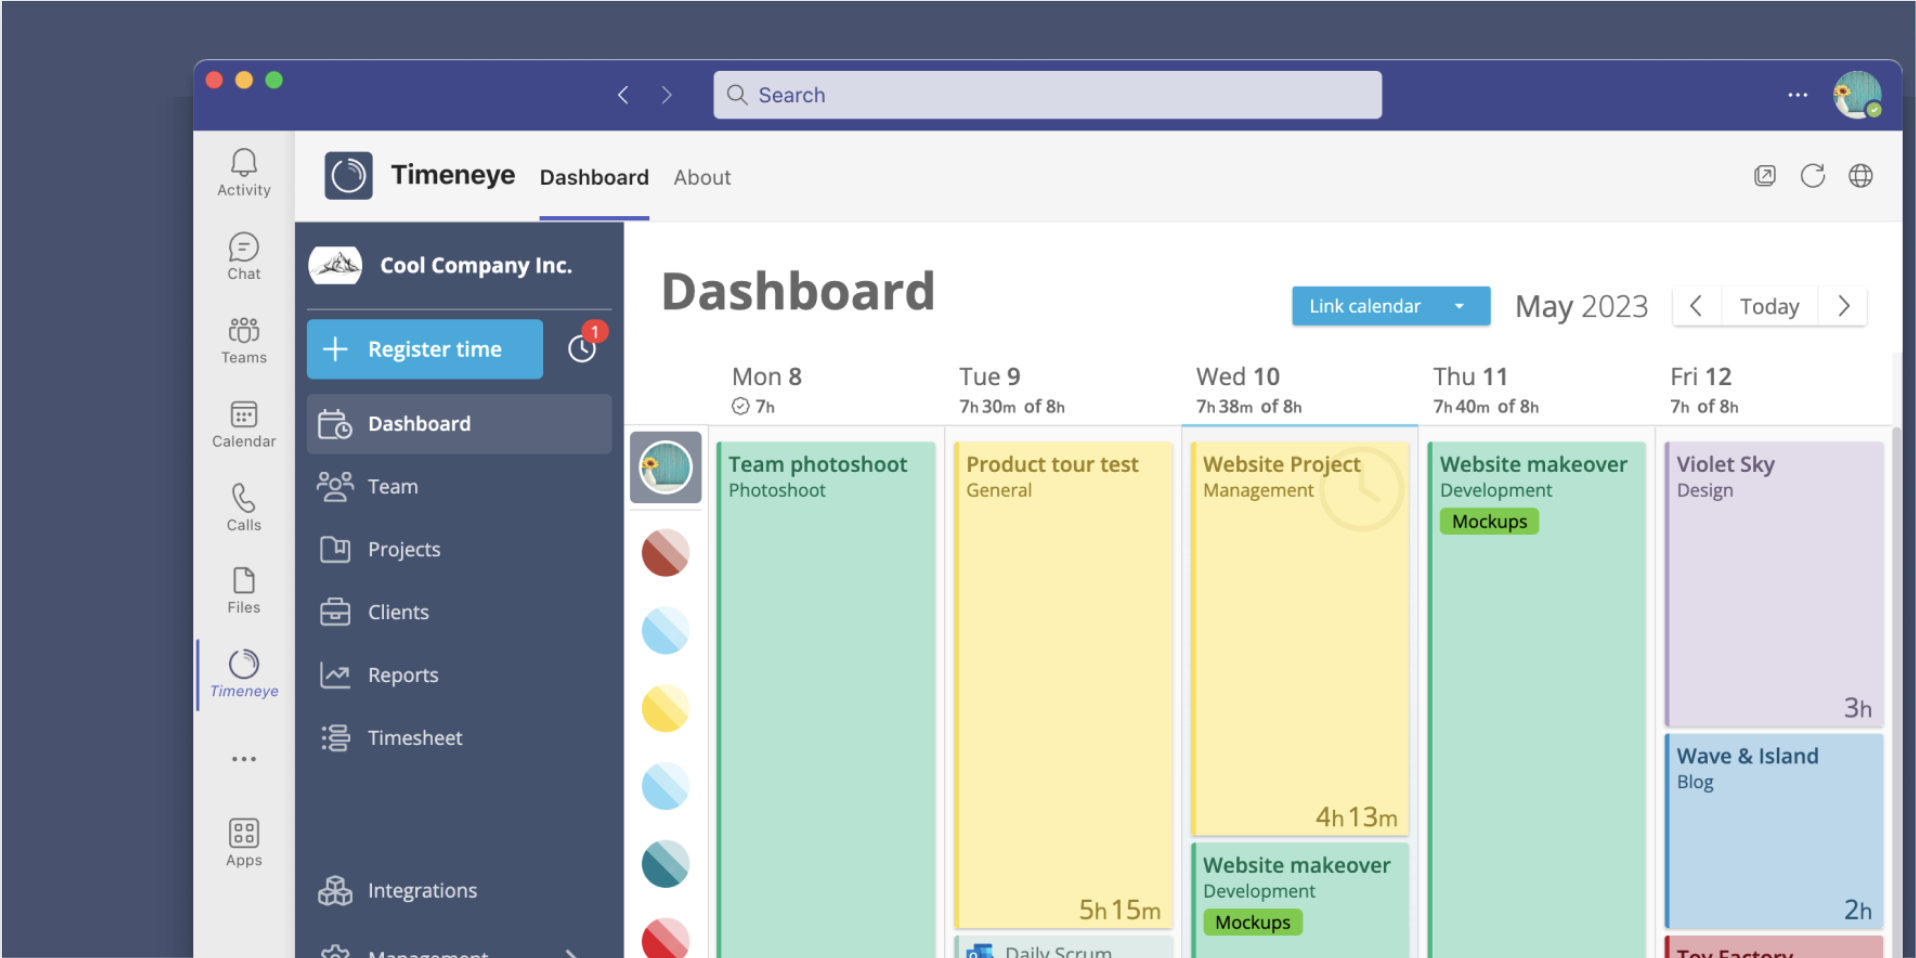
Task: Select the red-brown striped member avatar
Action: [x=666, y=553]
